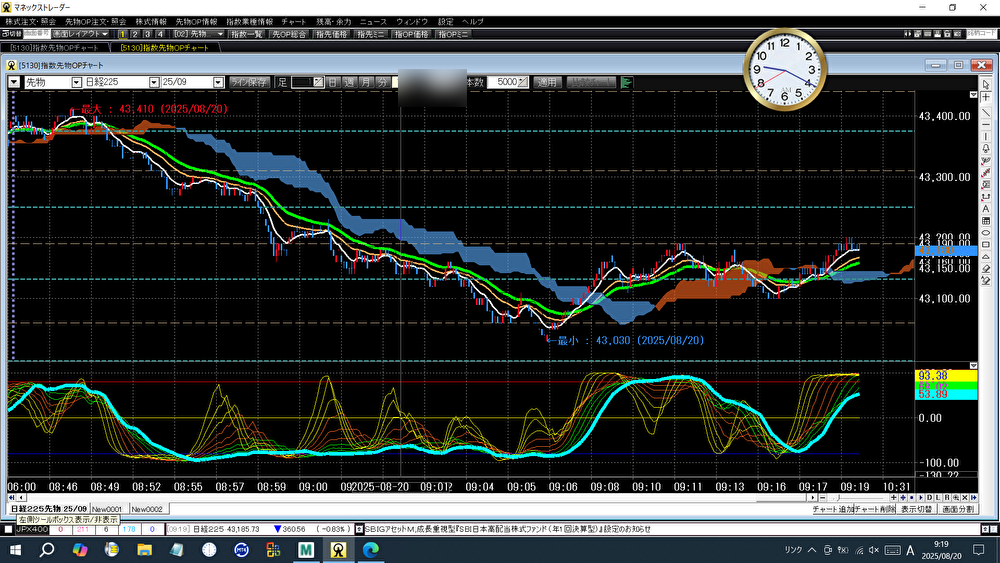1000x563 pixels.
Task: Click the 画面分割 button
Action: (958, 509)
